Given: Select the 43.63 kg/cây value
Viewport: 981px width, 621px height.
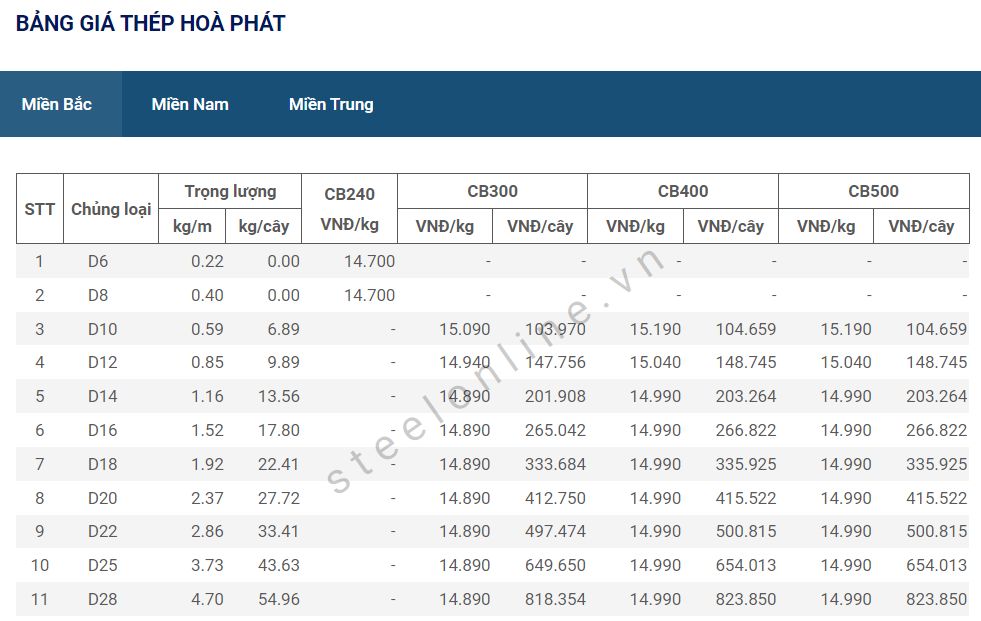Looking at the screenshot, I should tap(279, 565).
